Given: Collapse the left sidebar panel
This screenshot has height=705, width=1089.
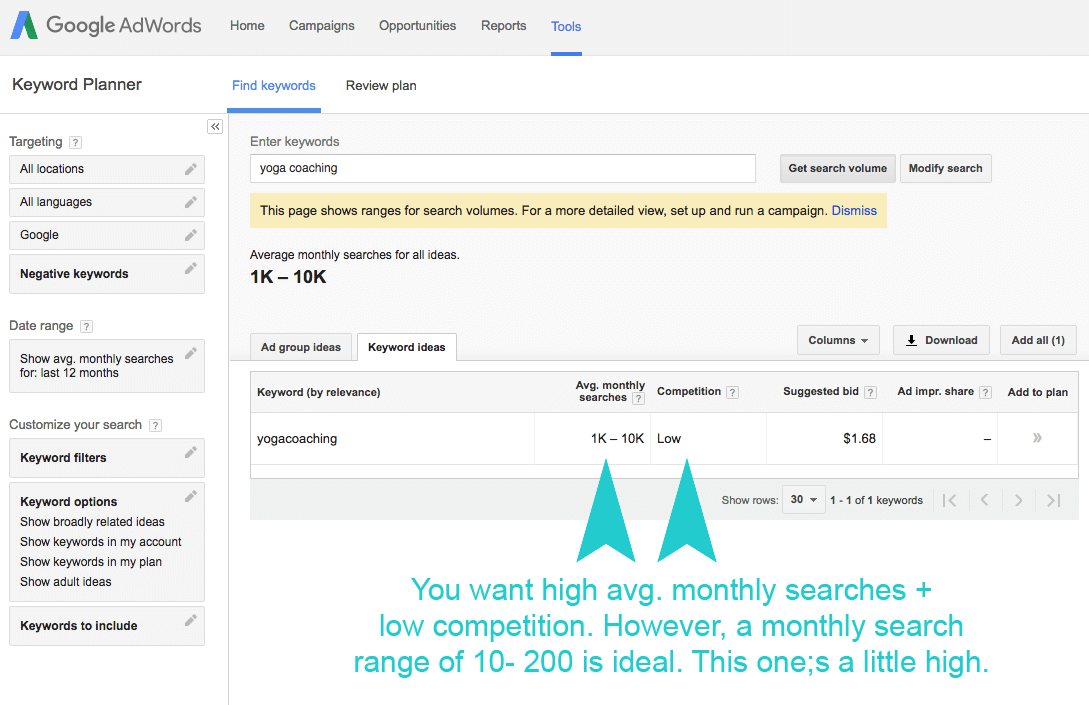Looking at the screenshot, I should pyautogui.click(x=215, y=126).
